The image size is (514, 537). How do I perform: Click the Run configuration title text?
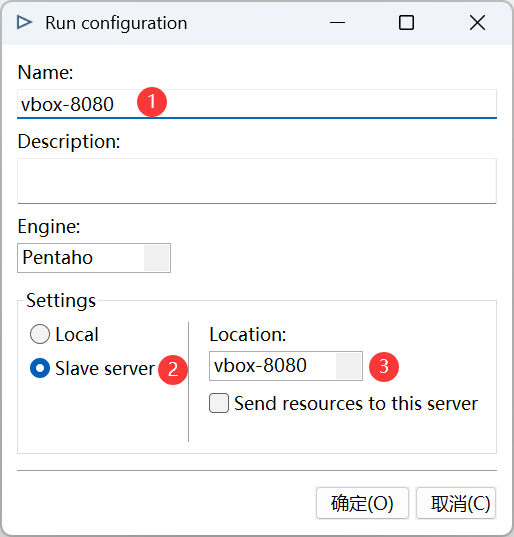pos(116,23)
